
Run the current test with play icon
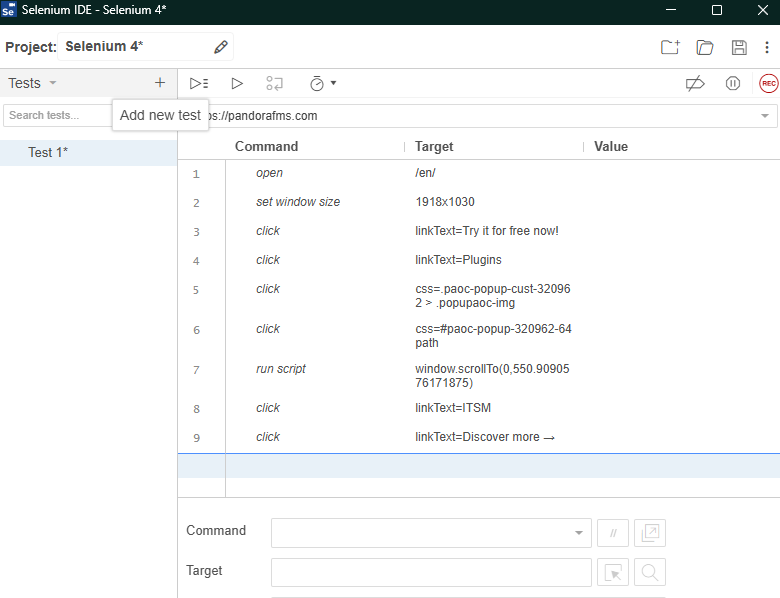click(x=237, y=83)
